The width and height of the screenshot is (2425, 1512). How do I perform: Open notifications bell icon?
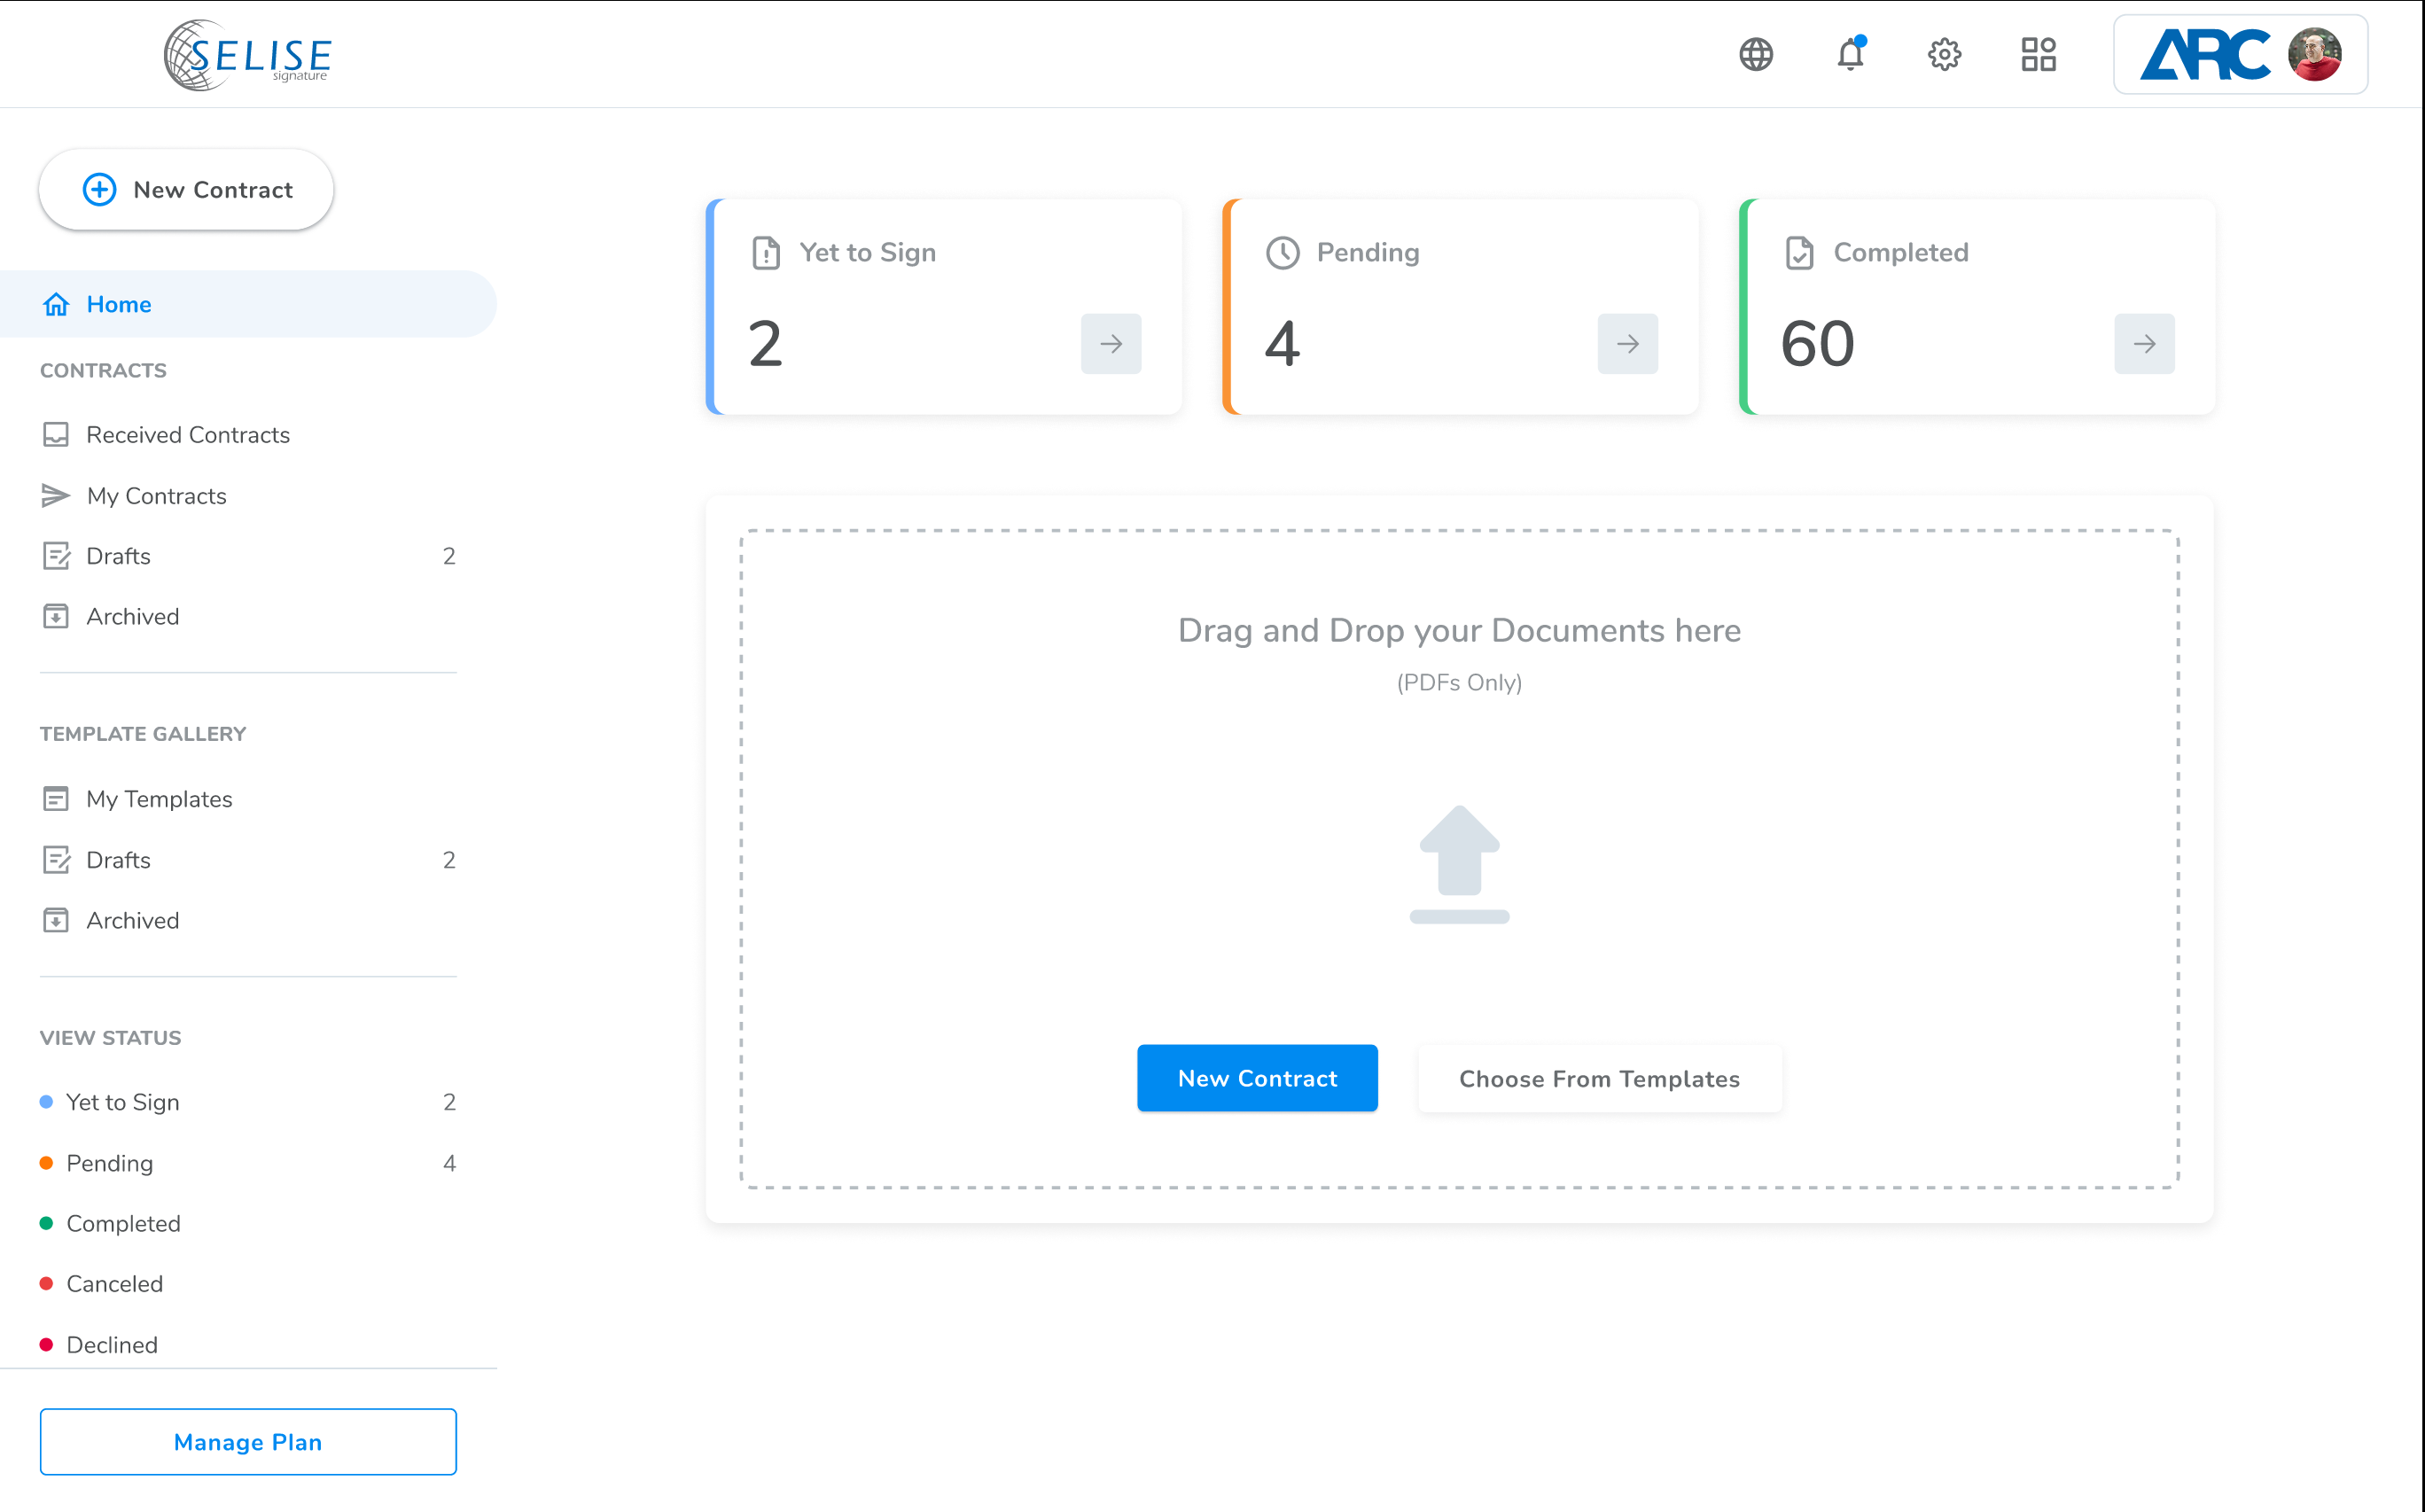pos(1850,54)
